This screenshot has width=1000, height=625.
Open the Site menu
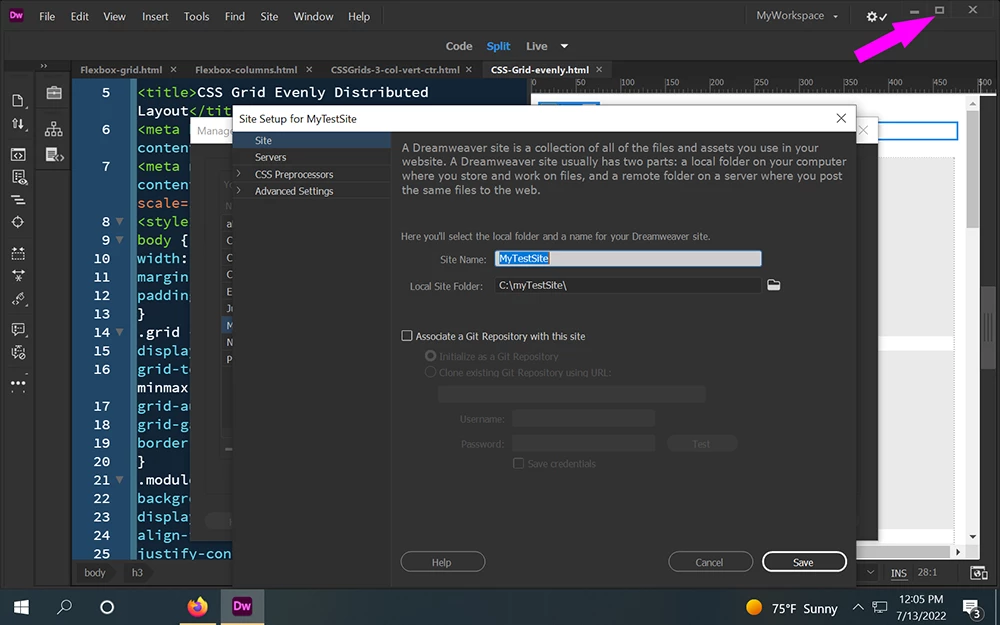(x=269, y=17)
